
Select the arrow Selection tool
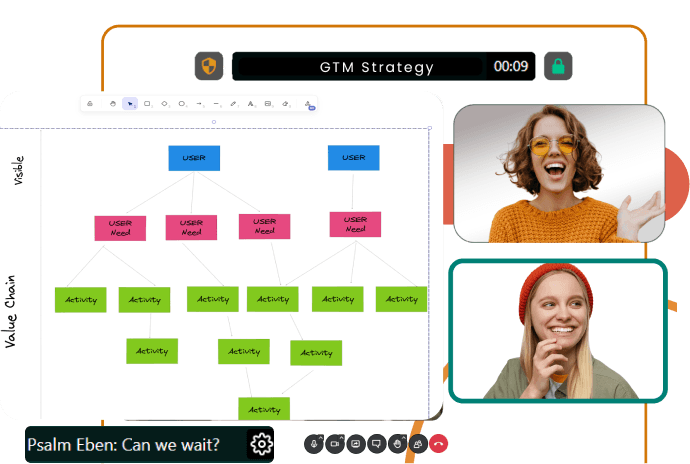pyautogui.click(x=130, y=104)
